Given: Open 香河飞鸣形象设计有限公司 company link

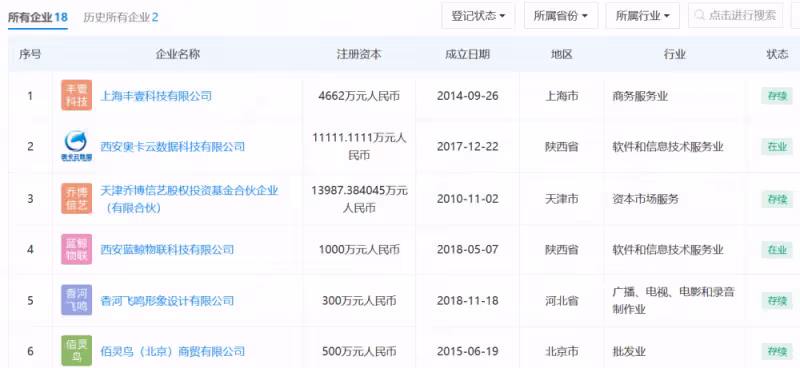Looking at the screenshot, I should point(167,301).
